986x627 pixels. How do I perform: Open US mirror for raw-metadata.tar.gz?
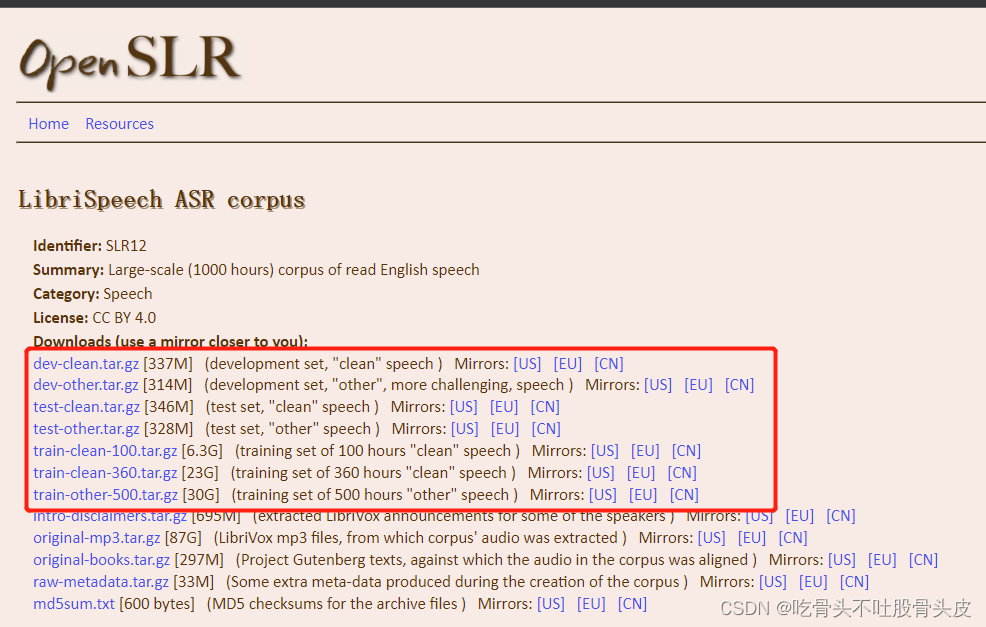773,582
